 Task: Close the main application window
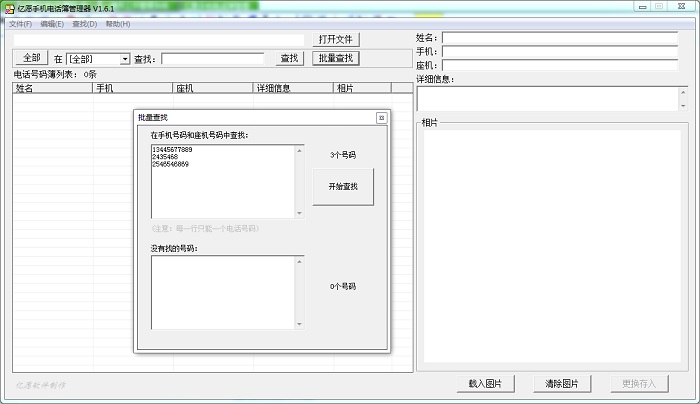682,7
